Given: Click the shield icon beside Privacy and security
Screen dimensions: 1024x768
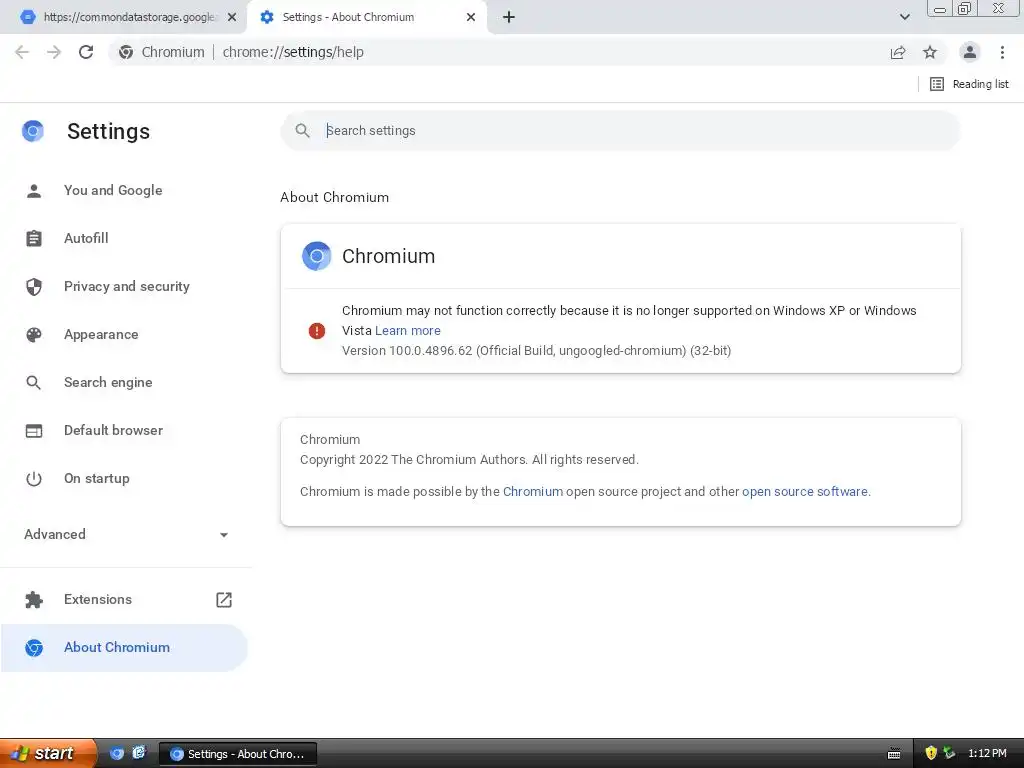Looking at the screenshot, I should 34,287.
